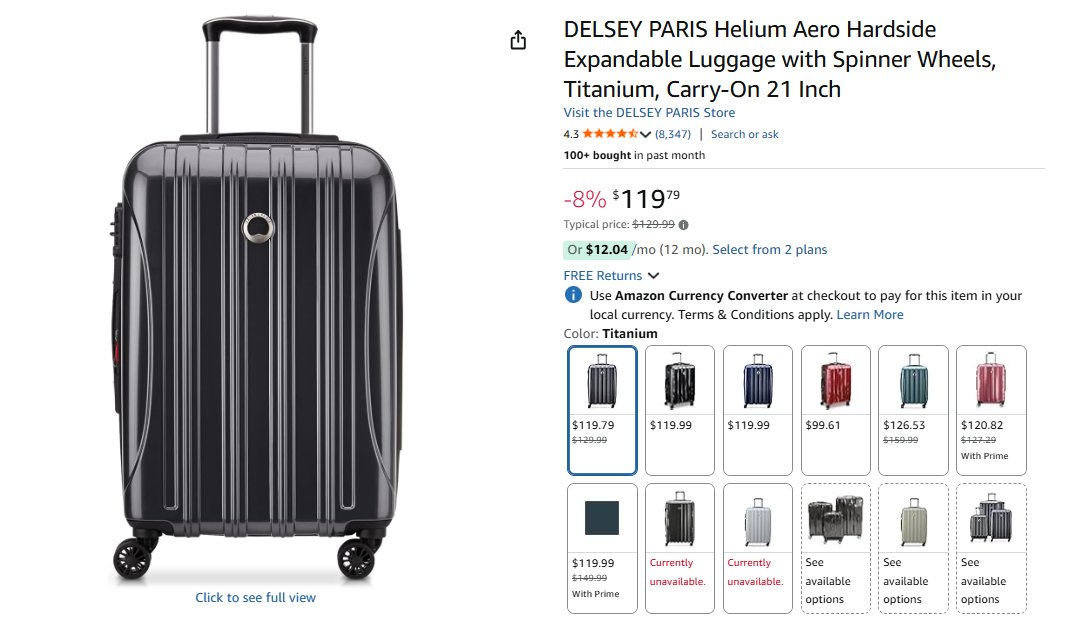Select the red suitcase for $99.61
The height and width of the screenshot is (620, 1069).
point(835,409)
